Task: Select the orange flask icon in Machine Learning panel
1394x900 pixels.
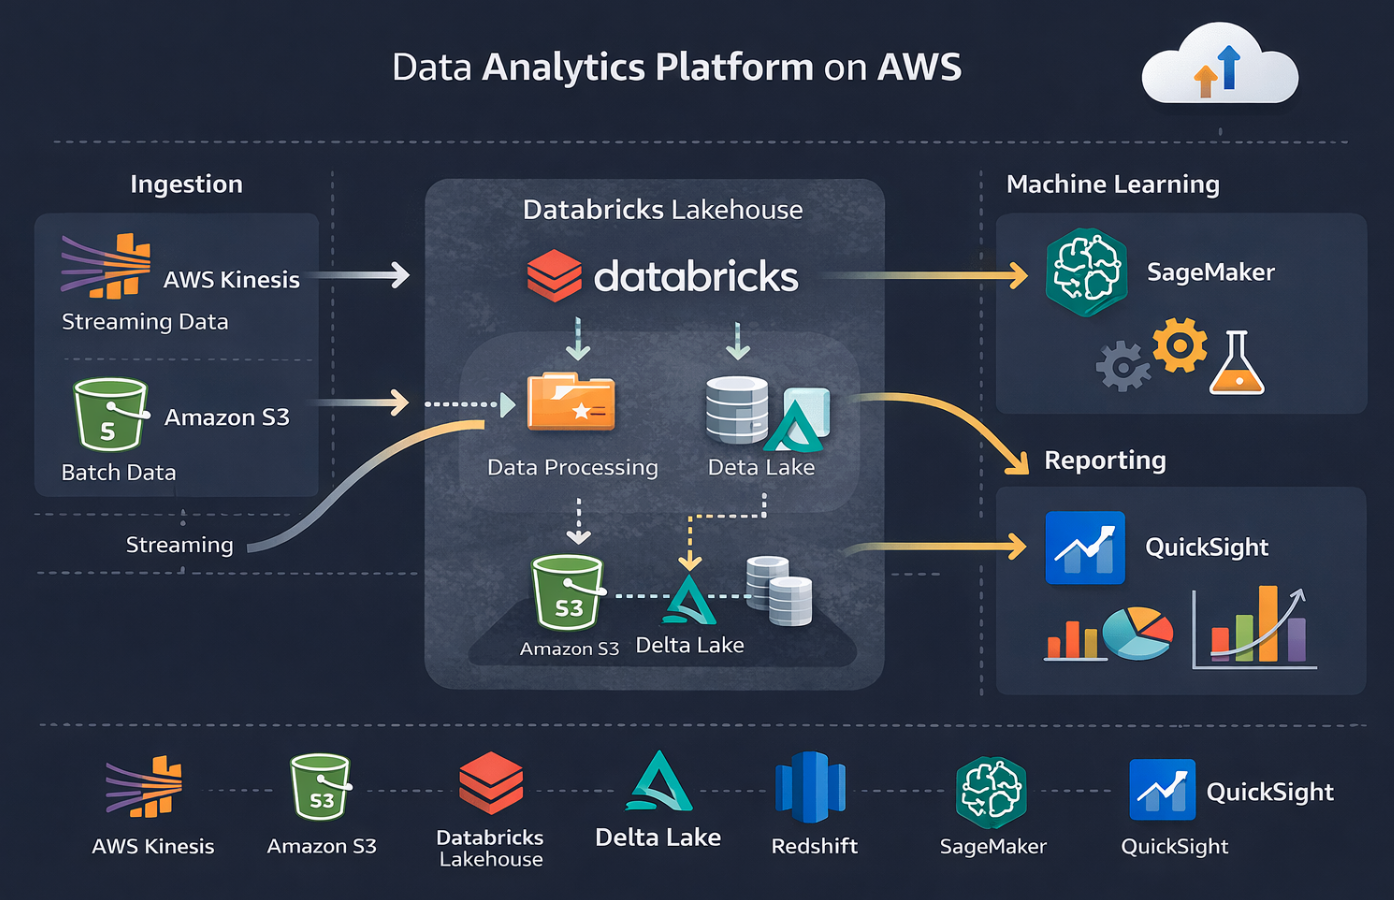Action: point(1237,362)
